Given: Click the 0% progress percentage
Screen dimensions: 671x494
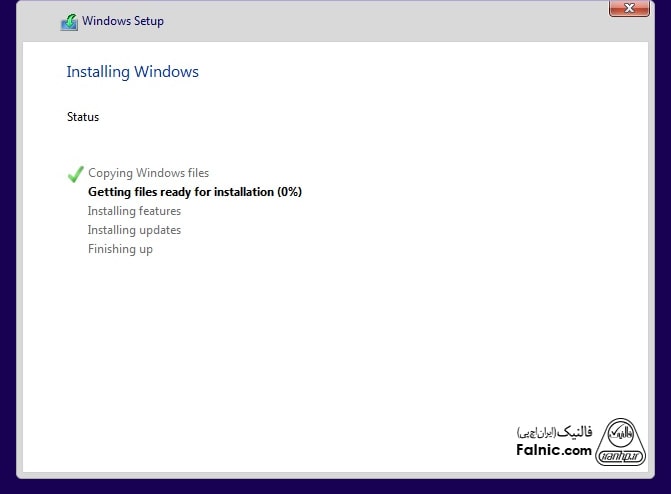Looking at the screenshot, I should 290,192.
